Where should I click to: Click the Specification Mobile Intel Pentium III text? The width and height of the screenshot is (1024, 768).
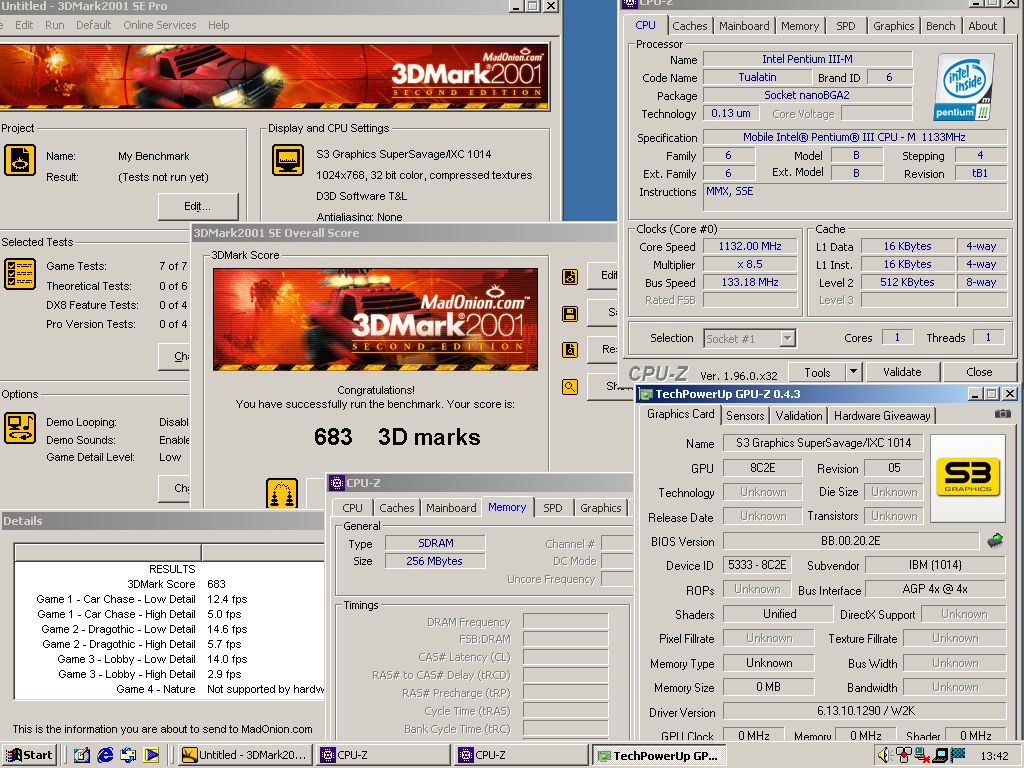[854, 137]
